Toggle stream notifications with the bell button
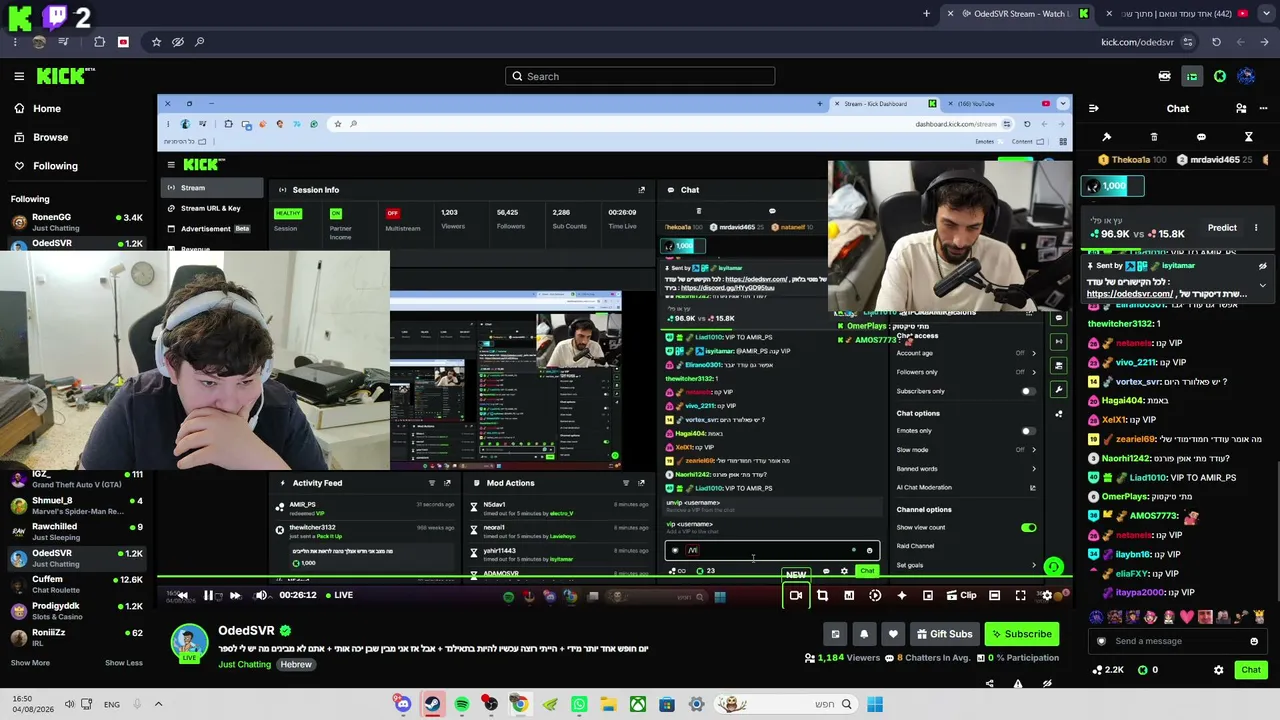 (864, 634)
